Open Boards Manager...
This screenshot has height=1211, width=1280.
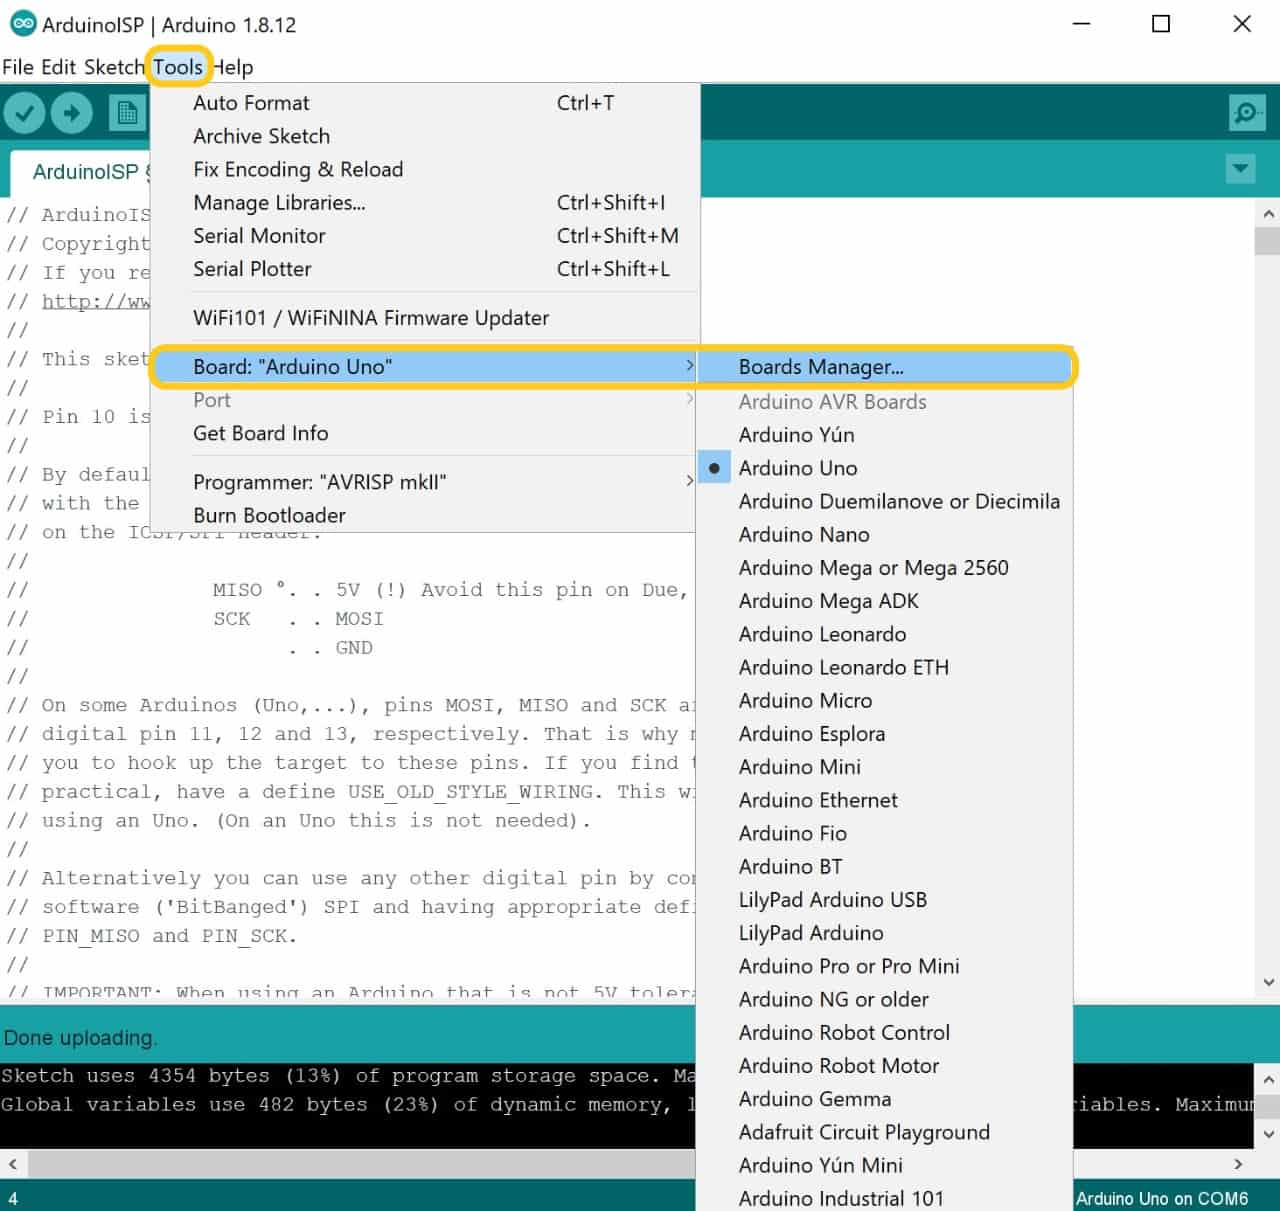coord(885,367)
